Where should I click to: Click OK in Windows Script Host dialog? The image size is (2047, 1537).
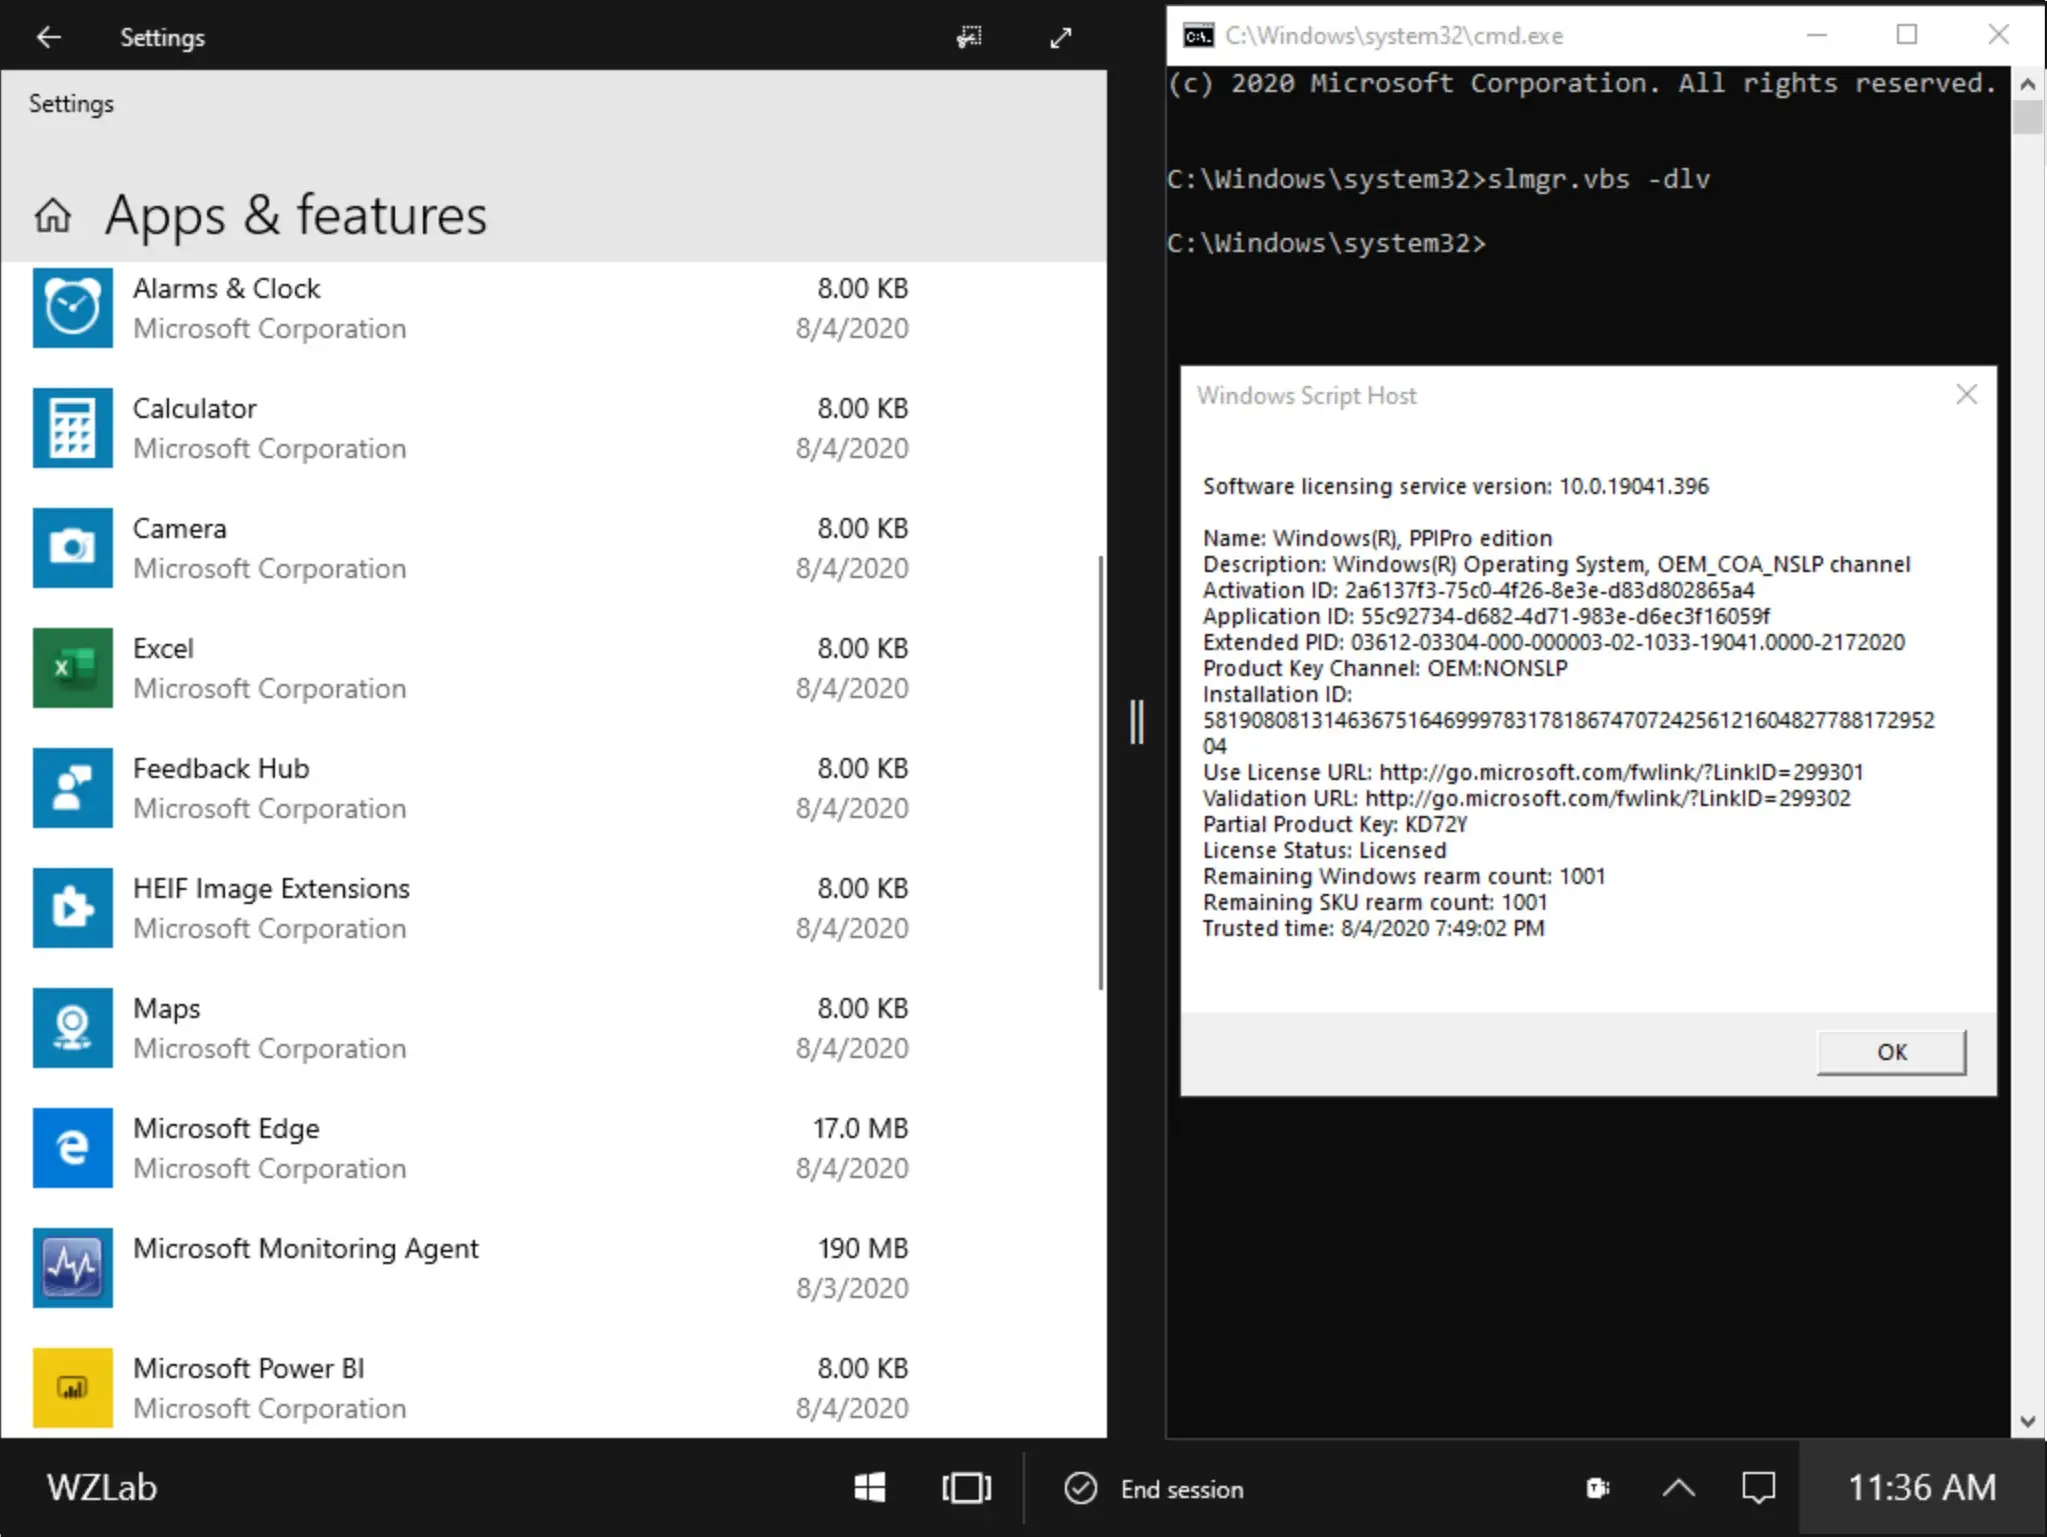point(1891,1052)
